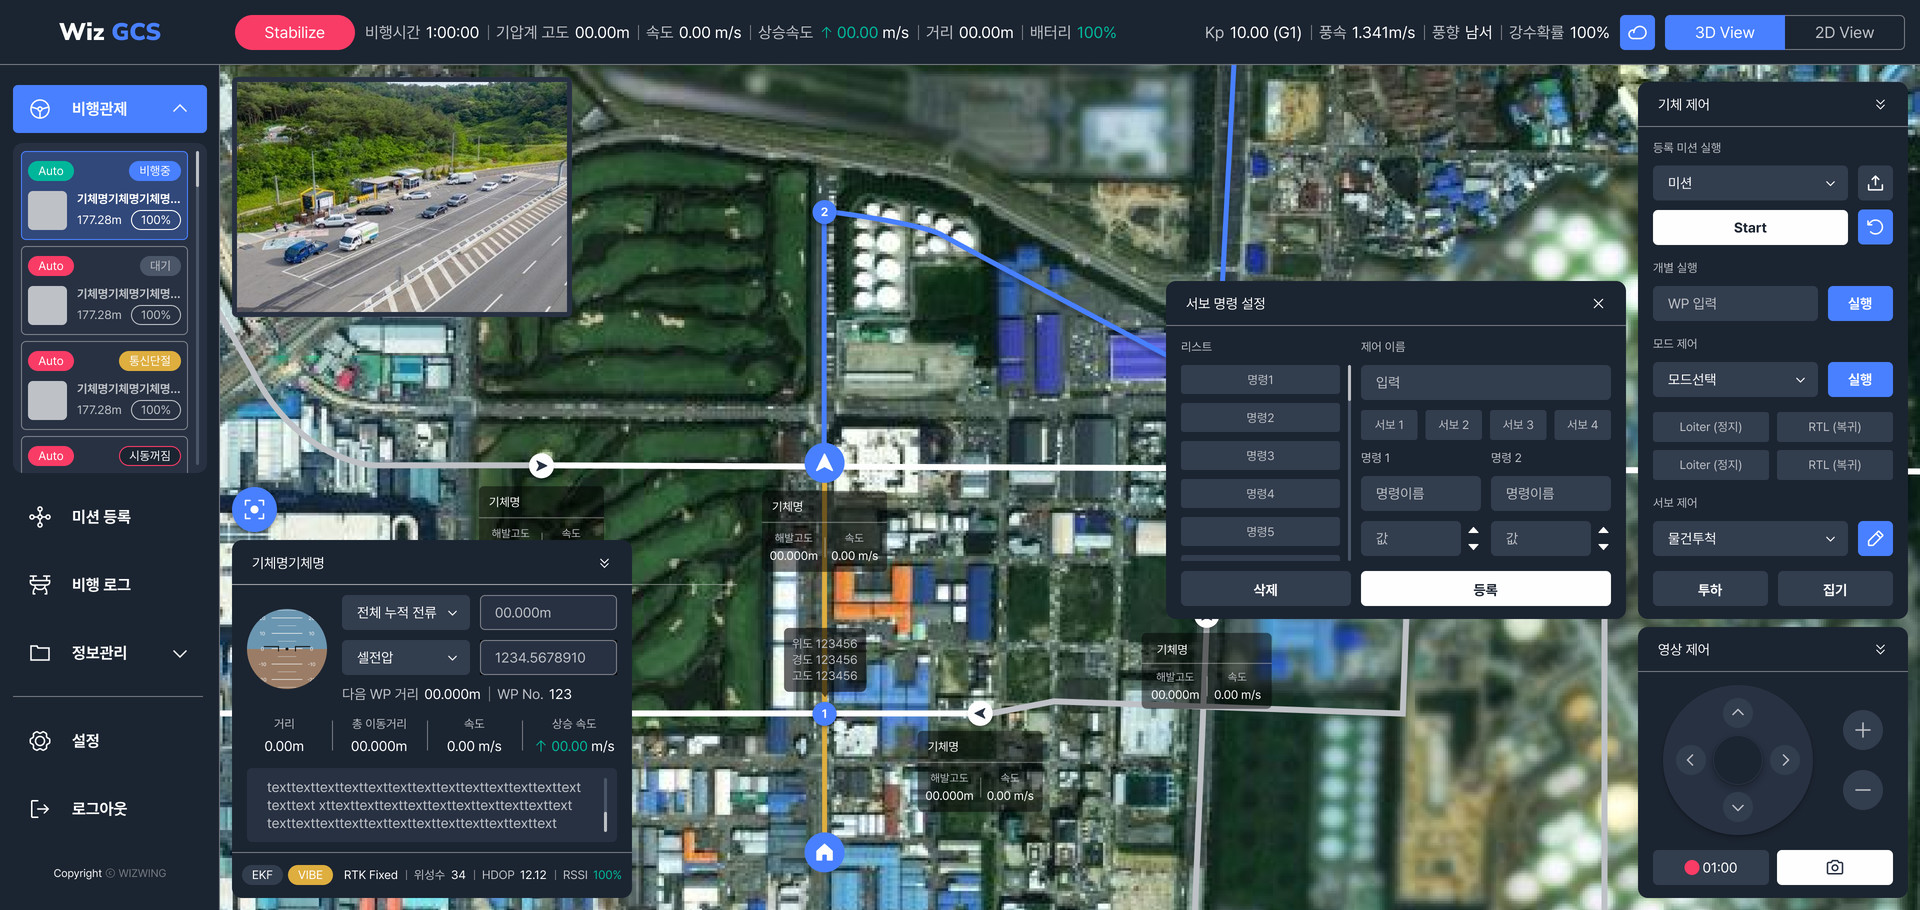Pan camera left with the gimbal arrow
The image size is (1920, 910).
tap(1690, 760)
